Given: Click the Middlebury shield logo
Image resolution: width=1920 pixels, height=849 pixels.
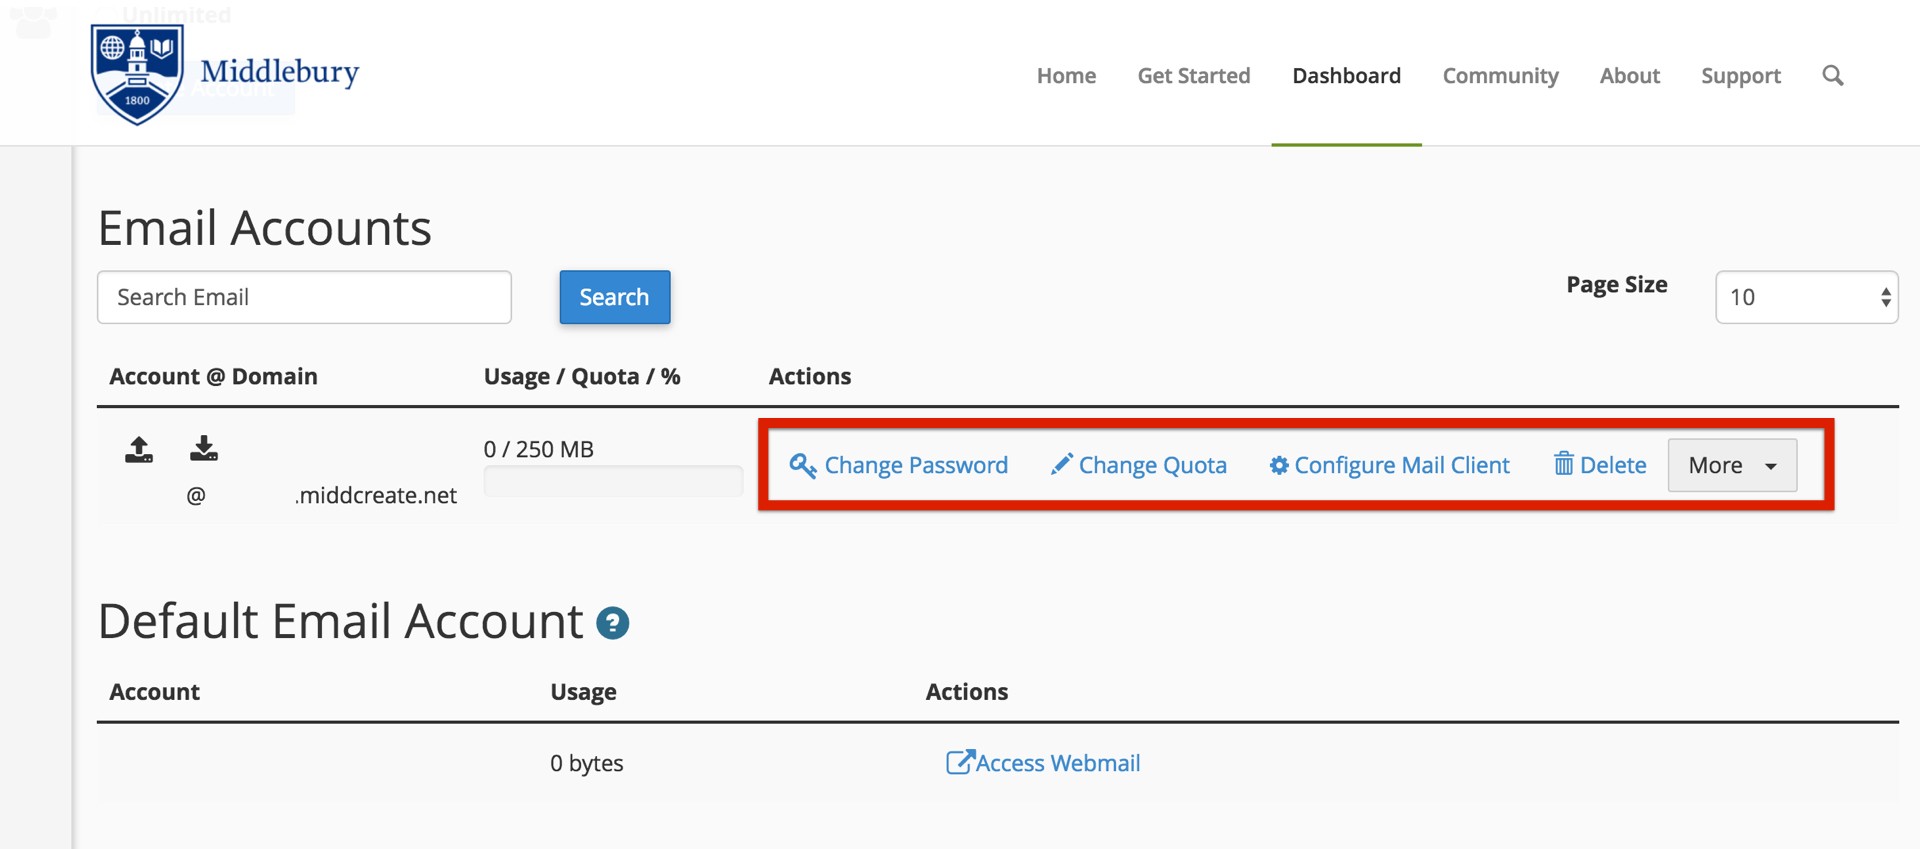Looking at the screenshot, I should [137, 74].
